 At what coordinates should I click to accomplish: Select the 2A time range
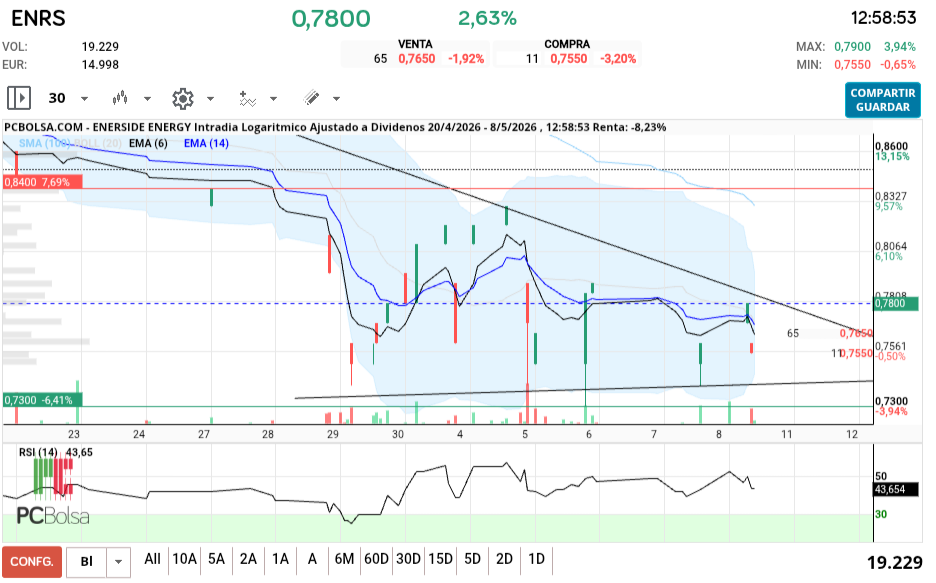[248, 559]
